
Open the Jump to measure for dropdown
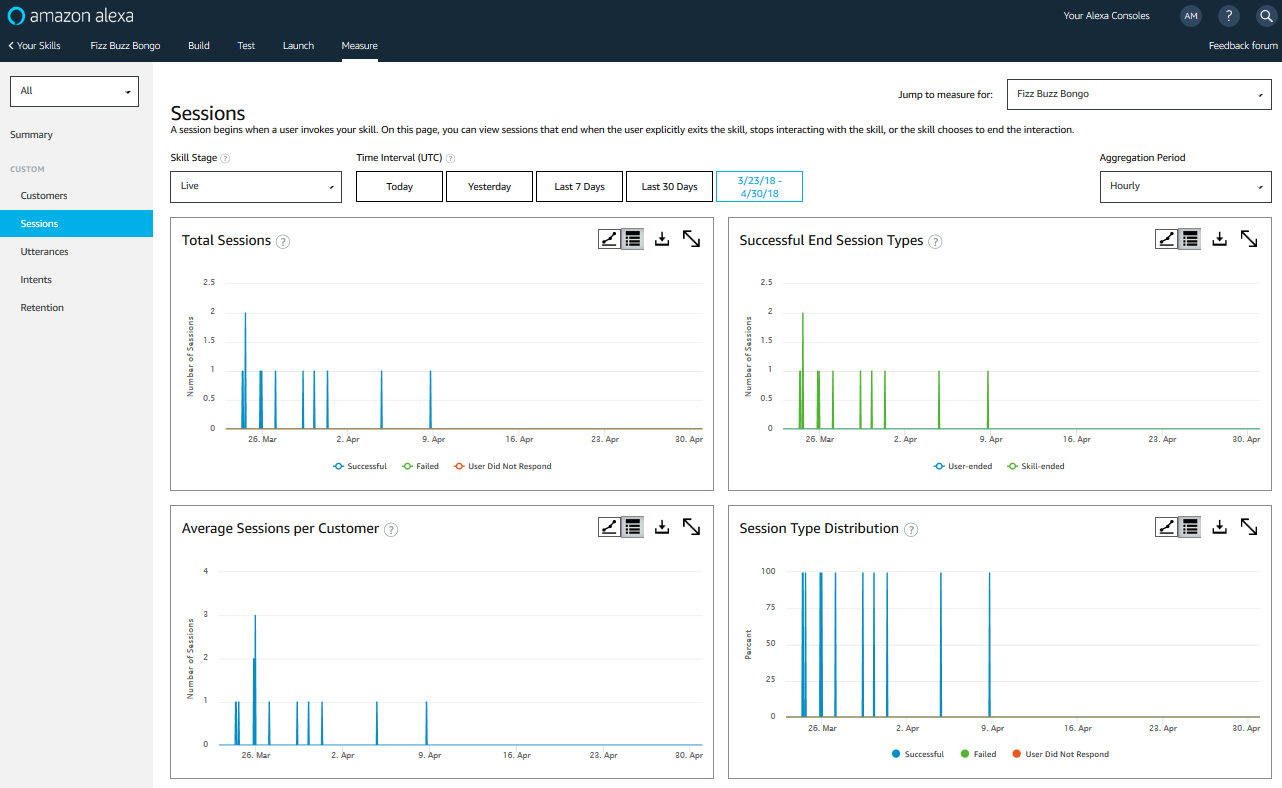point(1138,94)
